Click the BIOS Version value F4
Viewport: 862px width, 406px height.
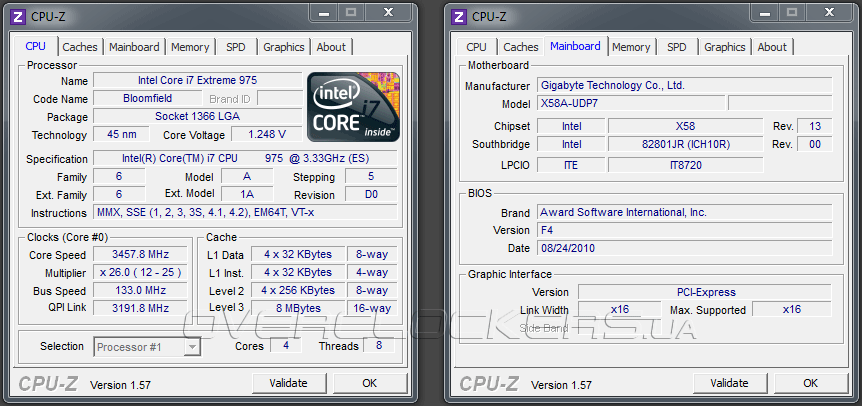tap(684, 230)
